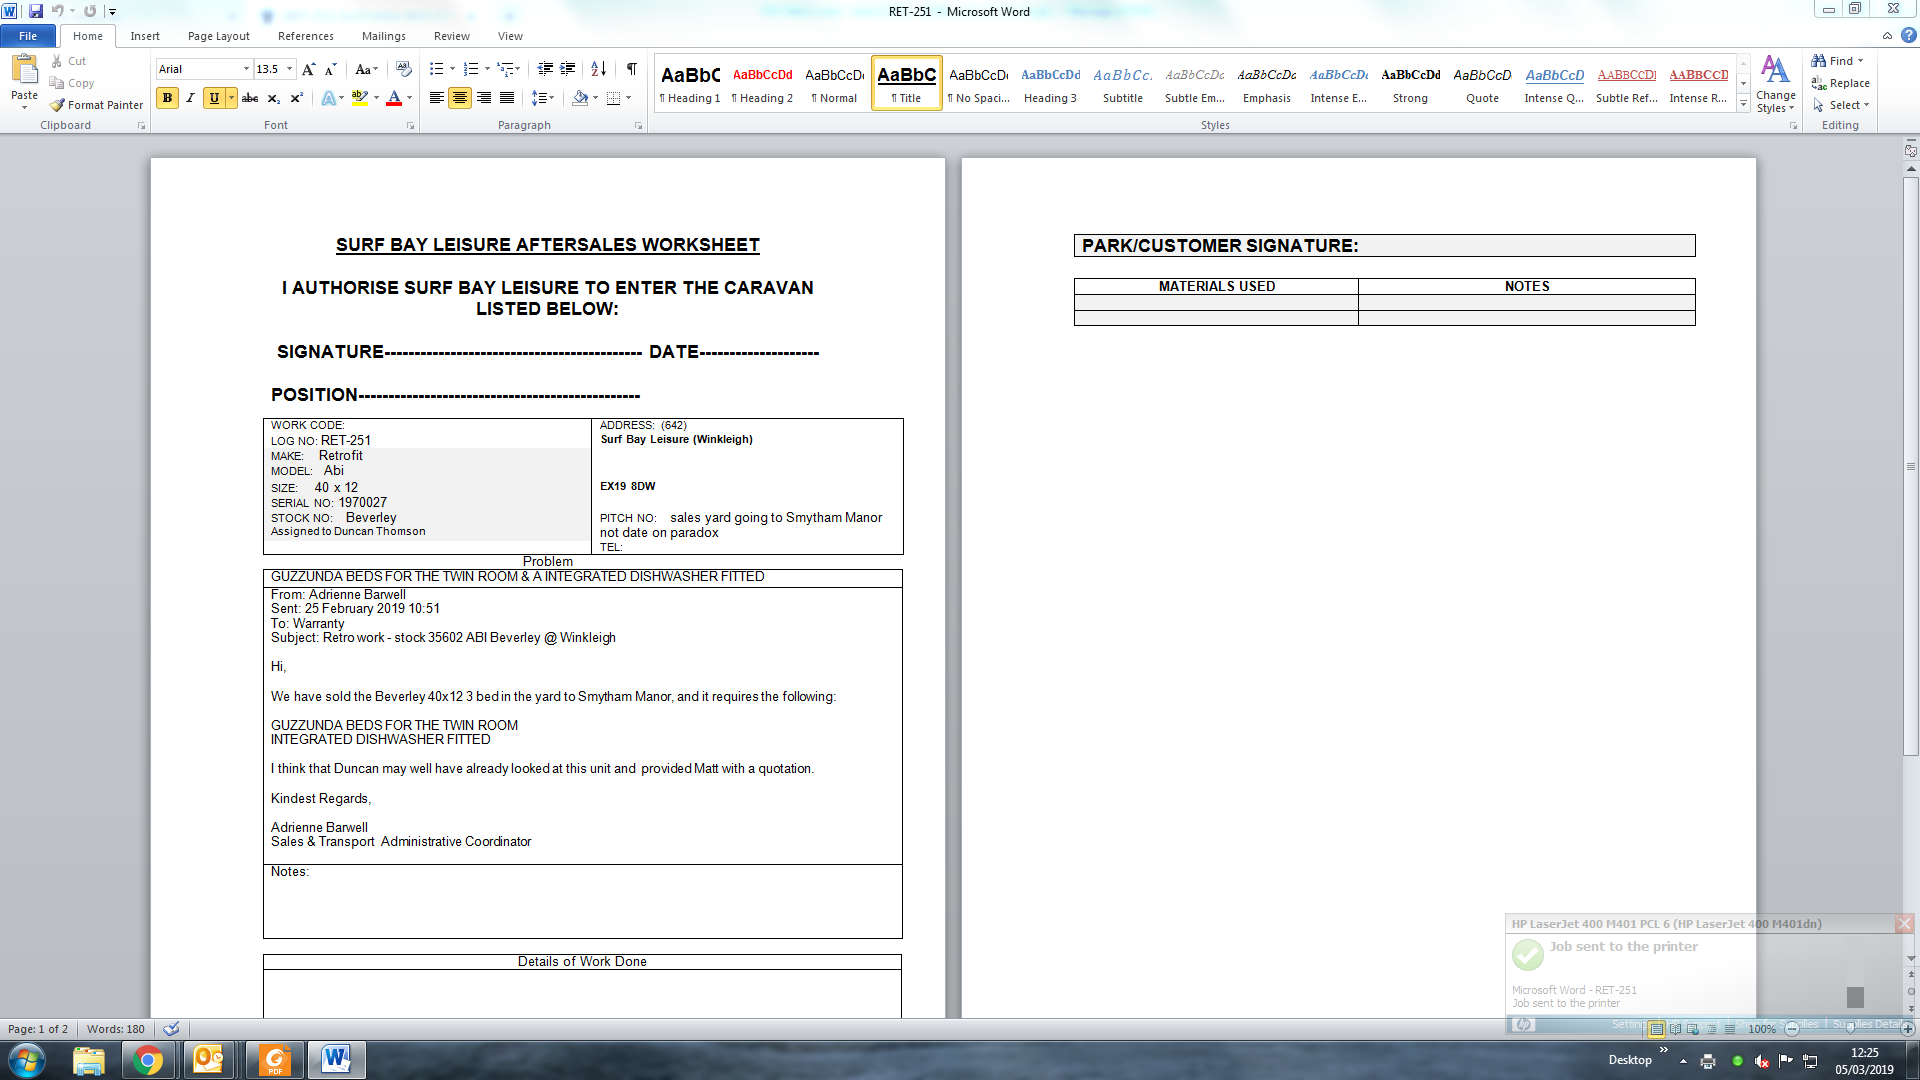Justify the paragraph text
The width and height of the screenshot is (1920, 1080).
[507, 98]
